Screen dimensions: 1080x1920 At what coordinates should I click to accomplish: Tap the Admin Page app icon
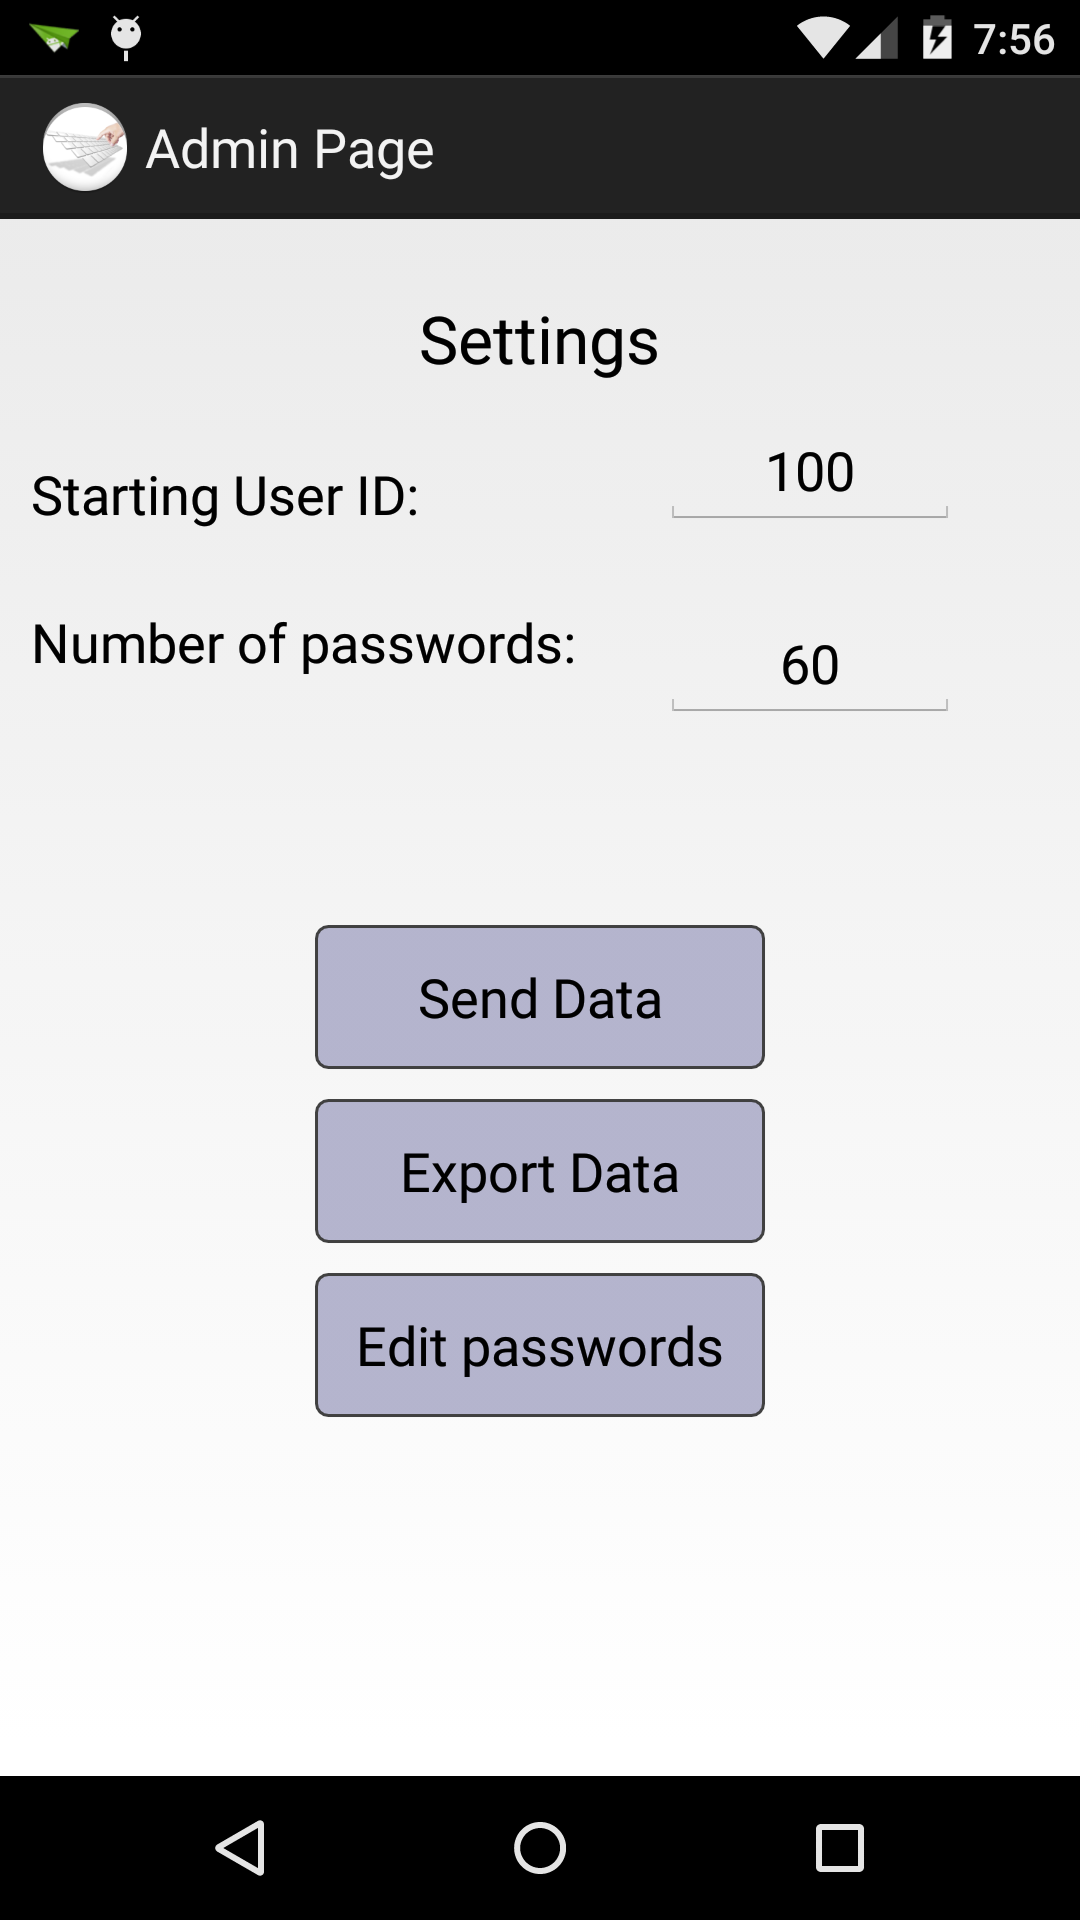coord(85,148)
